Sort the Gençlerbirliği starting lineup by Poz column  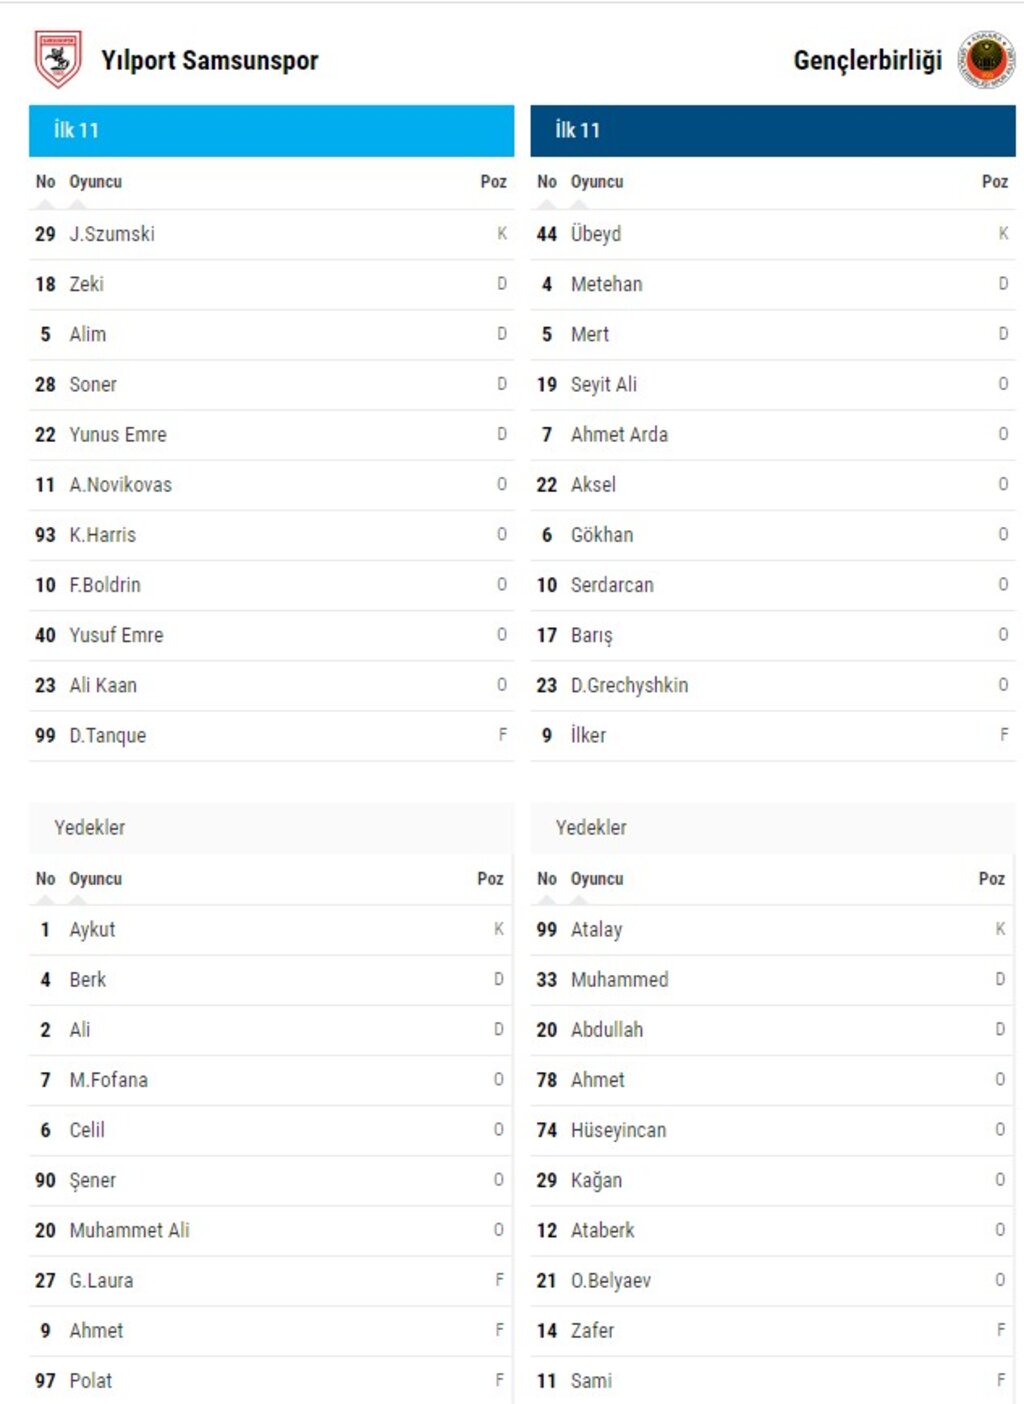click(x=994, y=182)
